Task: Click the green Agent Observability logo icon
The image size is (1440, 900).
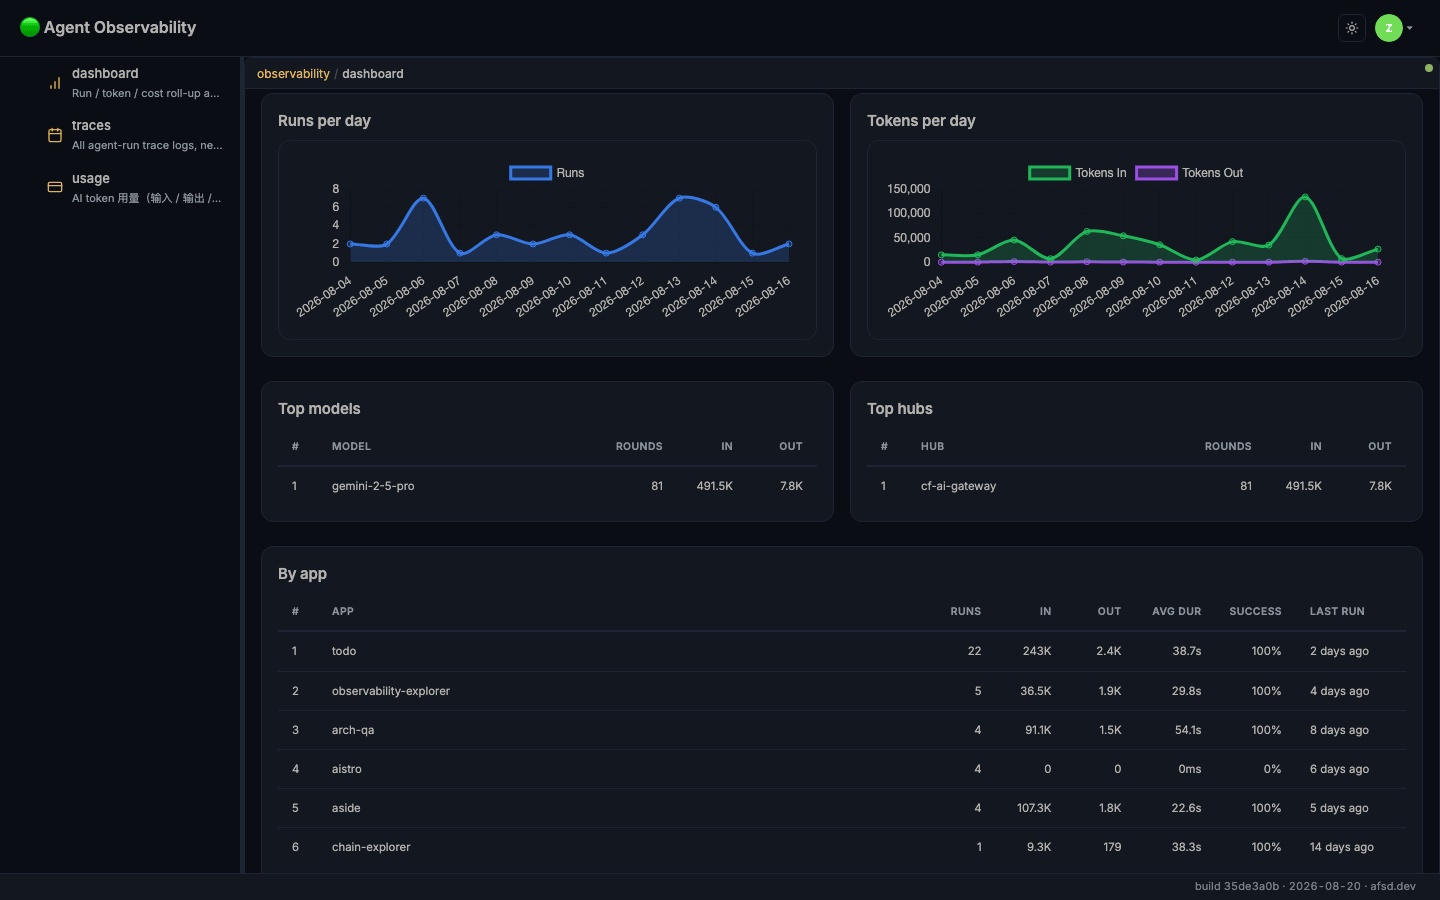Action: [30, 27]
